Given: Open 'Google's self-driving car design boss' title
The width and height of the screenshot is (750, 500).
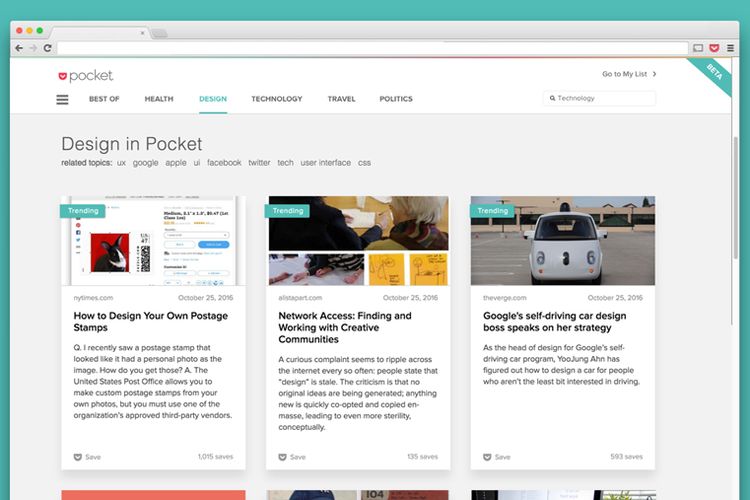Looking at the screenshot, I should click(x=554, y=322).
